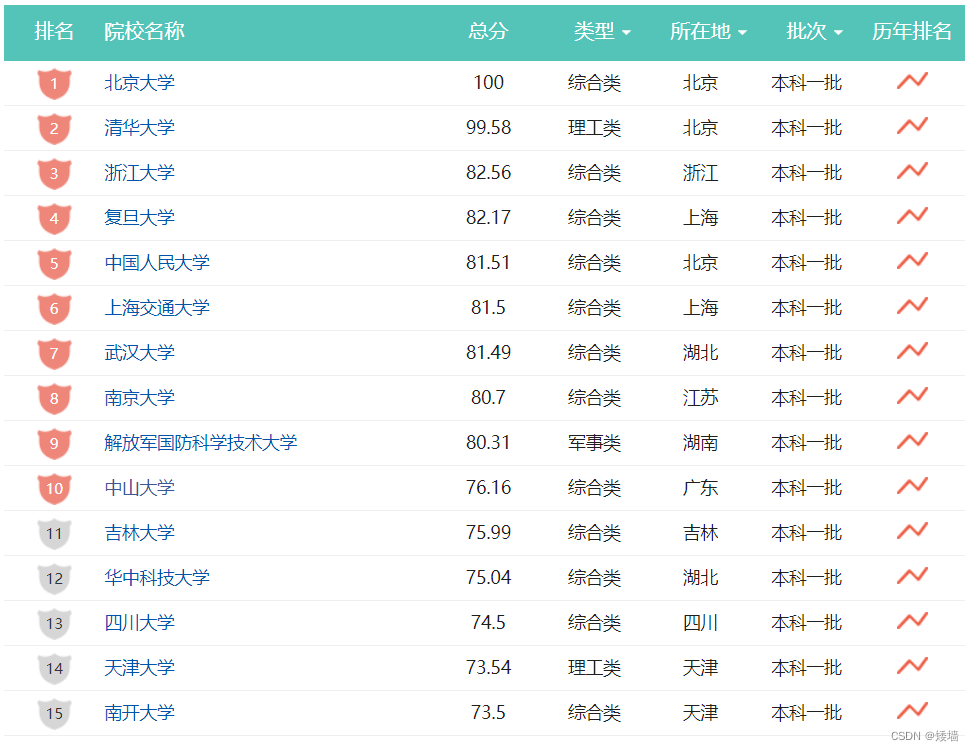Open the 中国人民大学 link
Viewport: 974px width, 751px height.
(157, 263)
